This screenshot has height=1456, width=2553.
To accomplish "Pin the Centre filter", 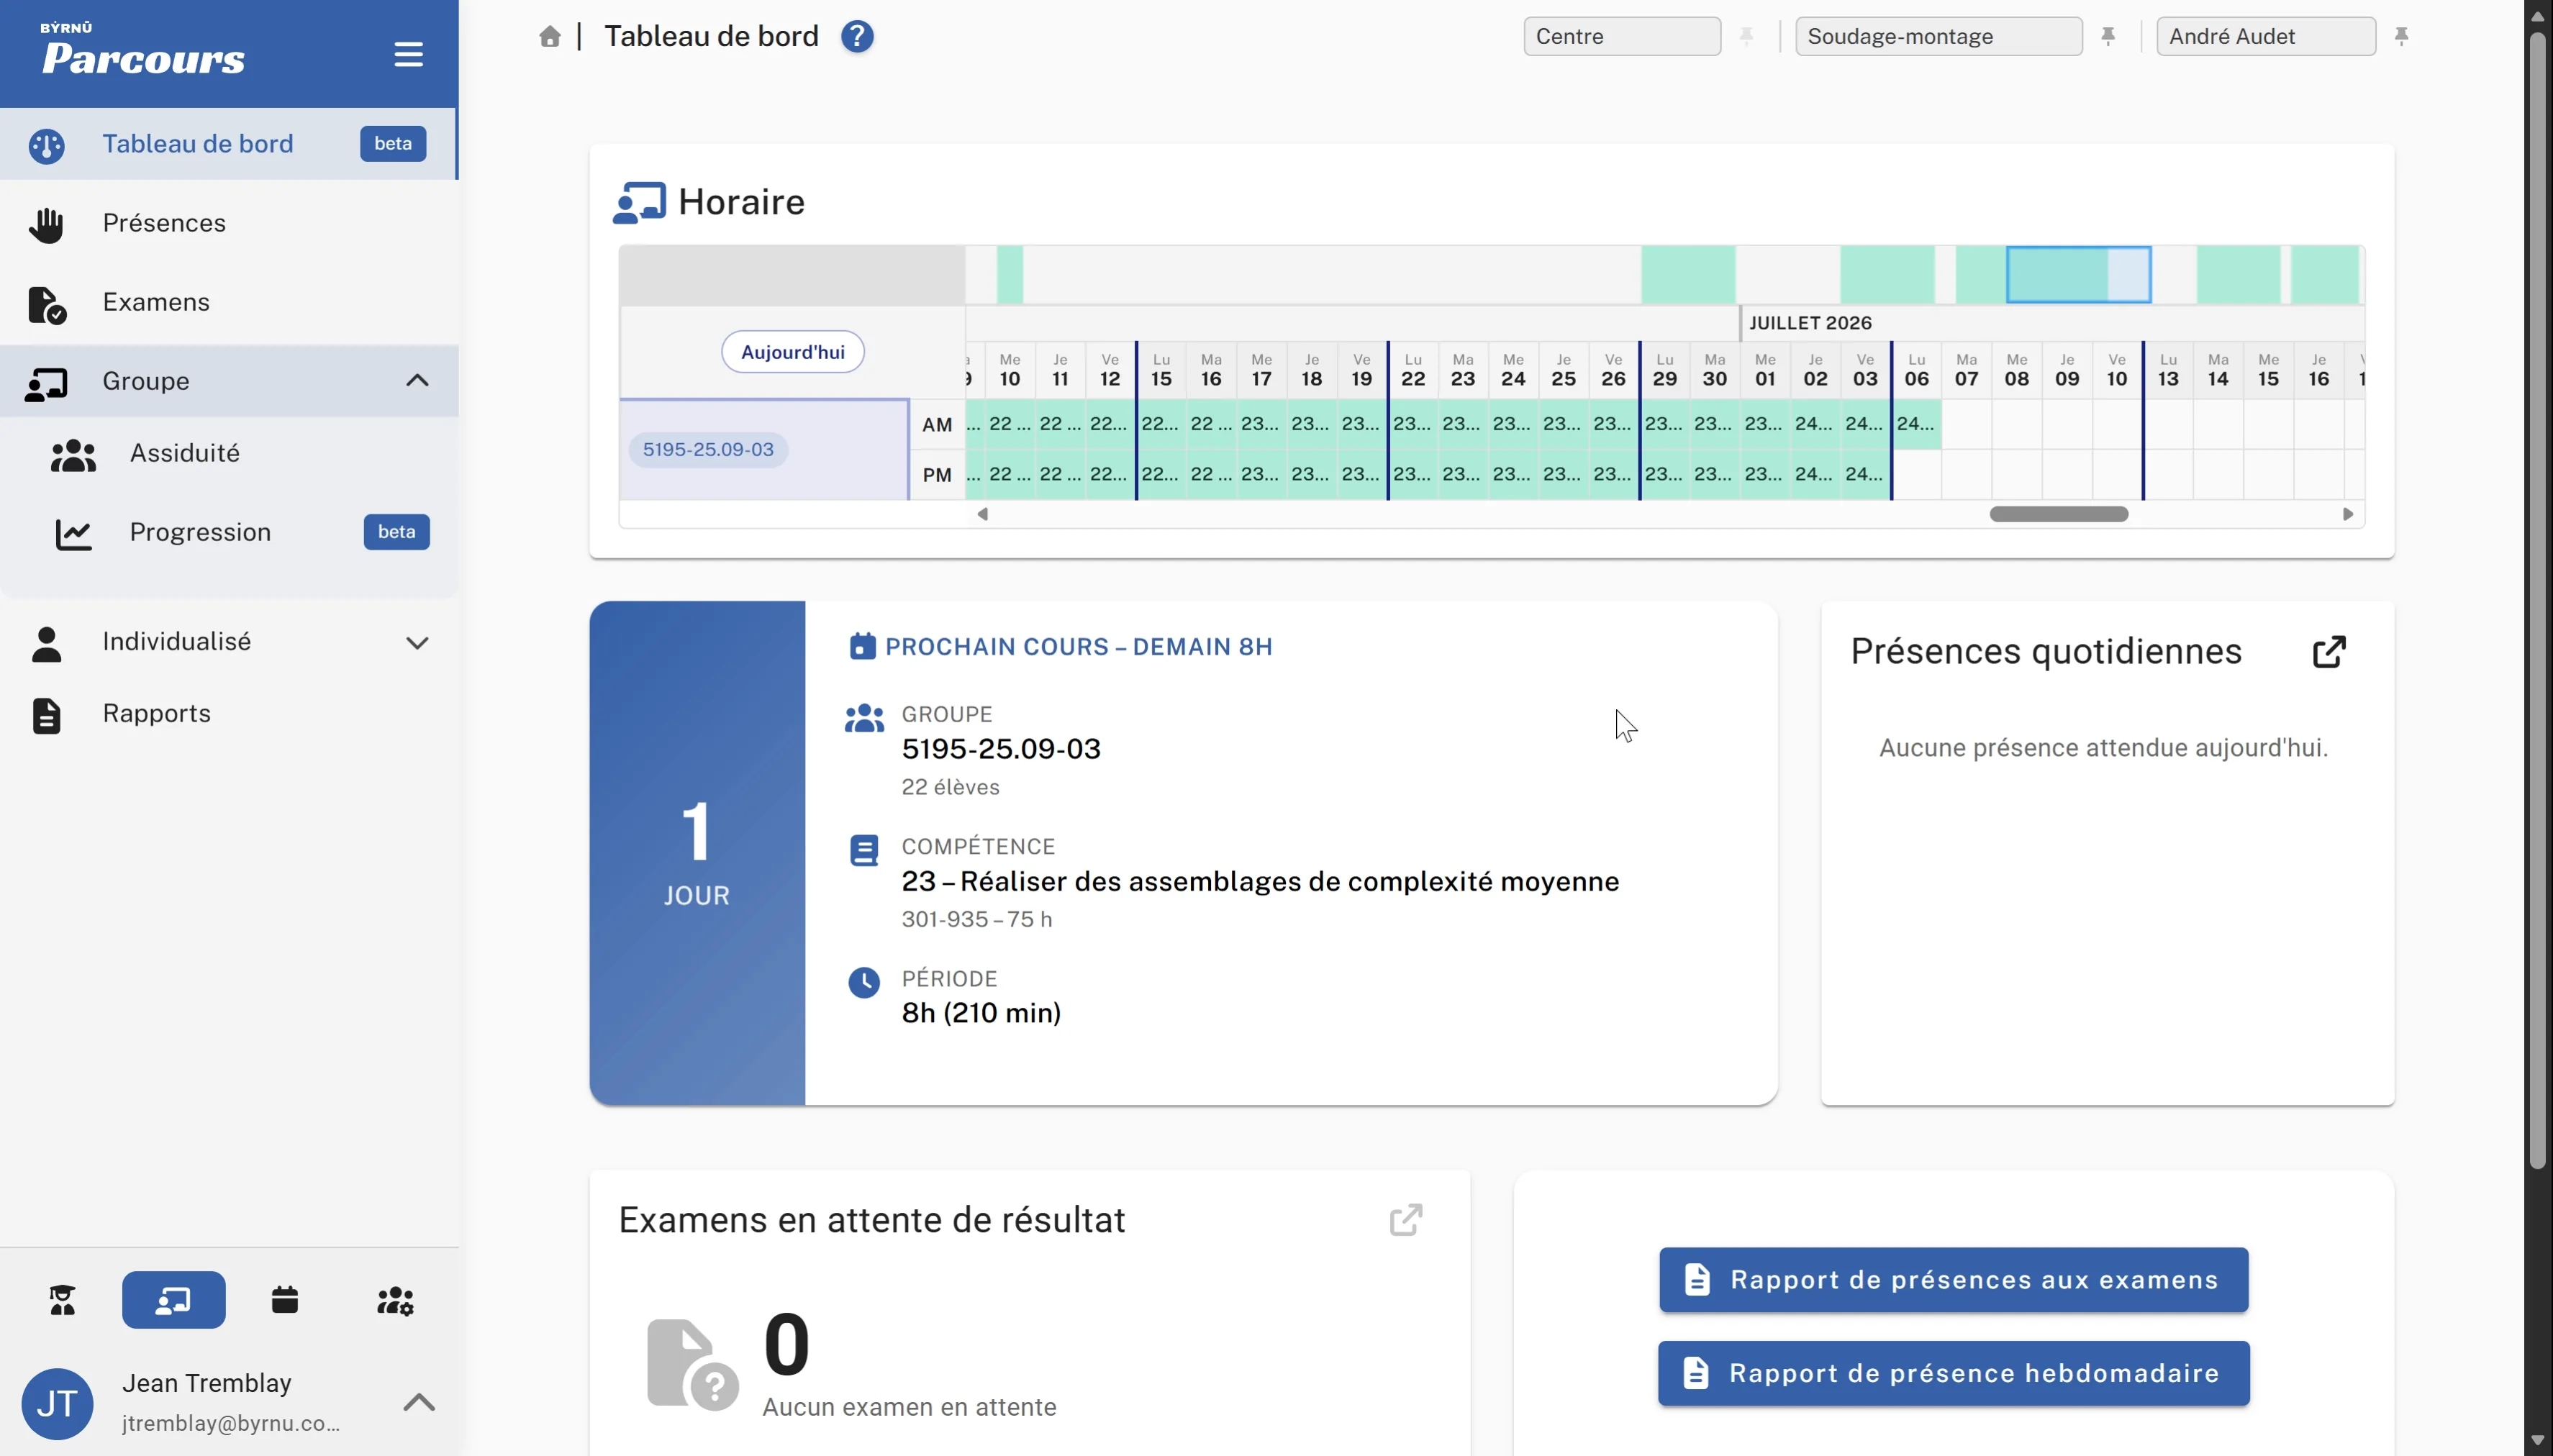I will (x=1746, y=37).
